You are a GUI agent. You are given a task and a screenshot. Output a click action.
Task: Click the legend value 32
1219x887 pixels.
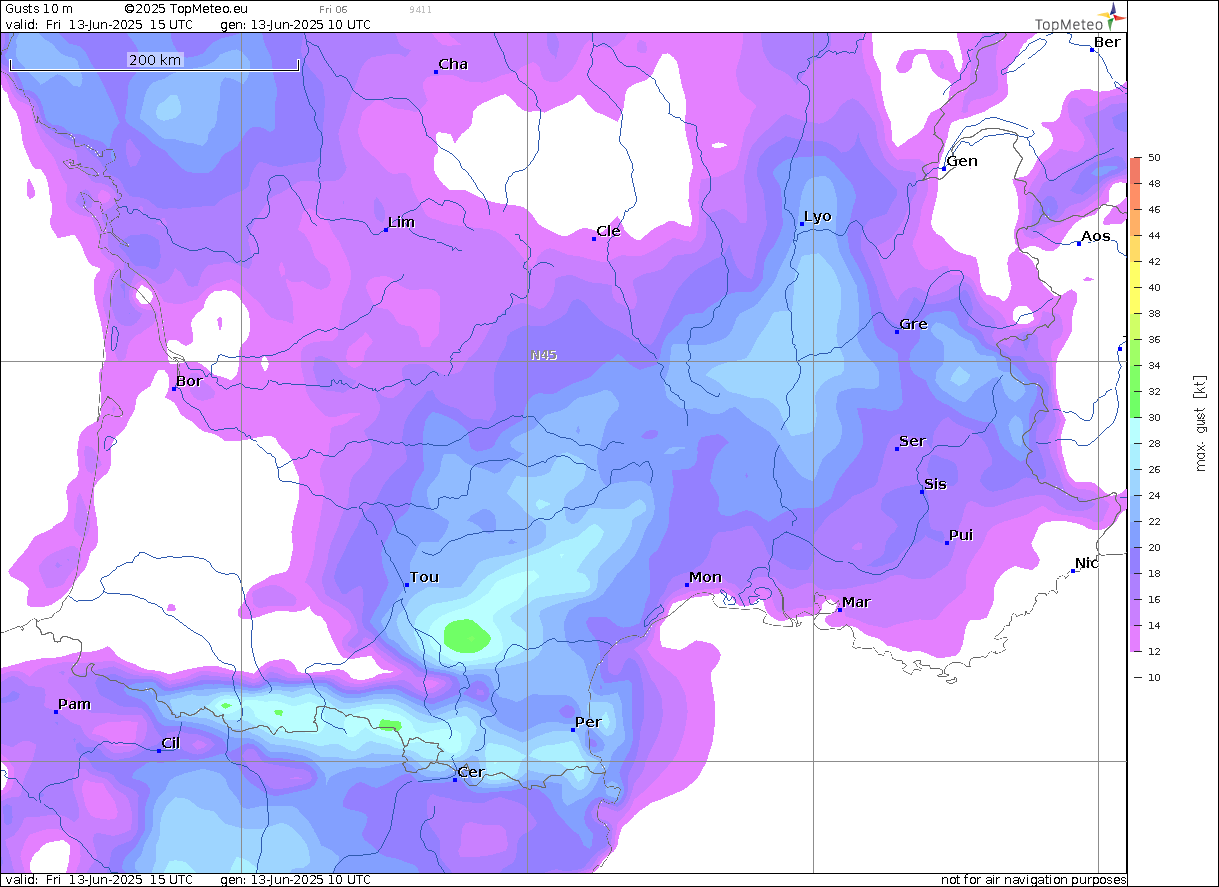pos(1154,392)
